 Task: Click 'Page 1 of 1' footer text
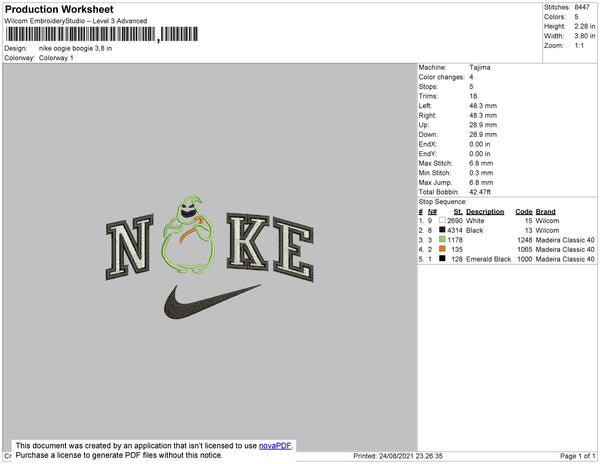point(577,456)
